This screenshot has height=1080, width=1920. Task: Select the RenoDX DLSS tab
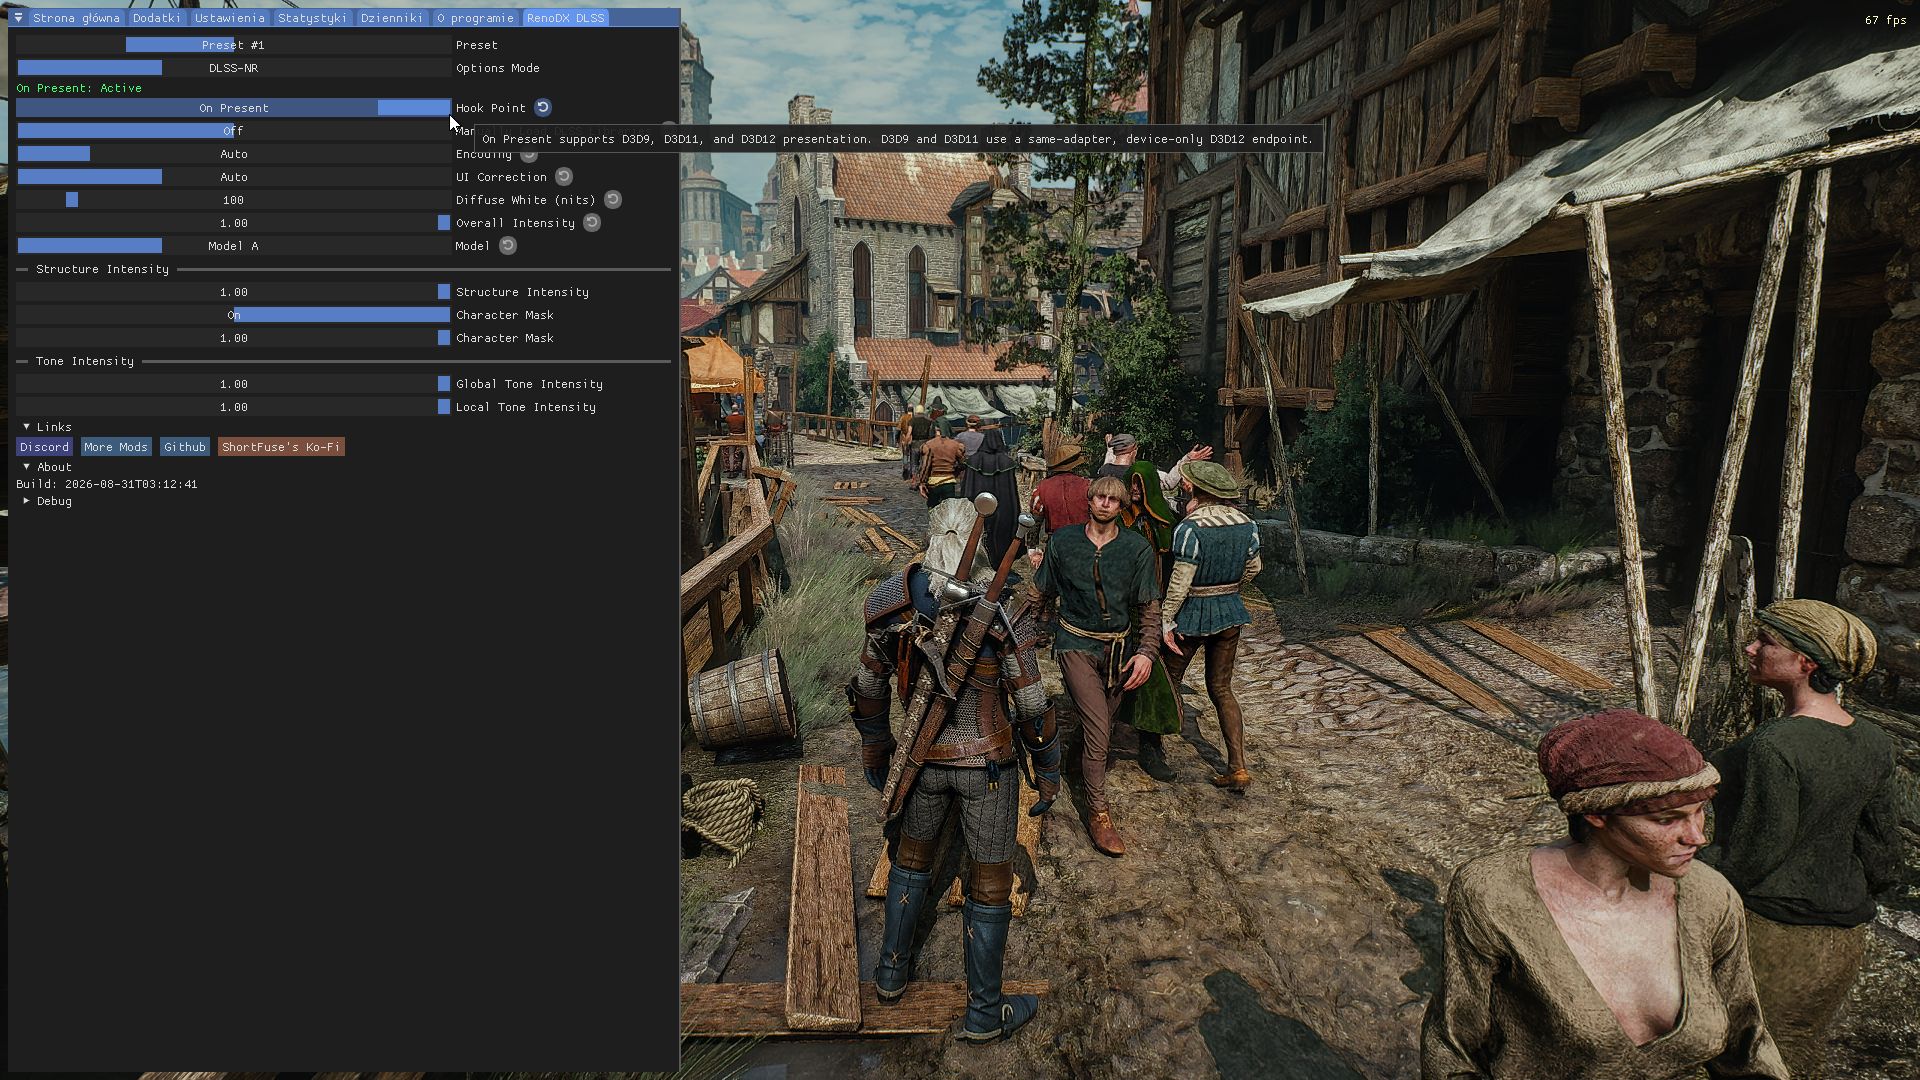[565, 18]
